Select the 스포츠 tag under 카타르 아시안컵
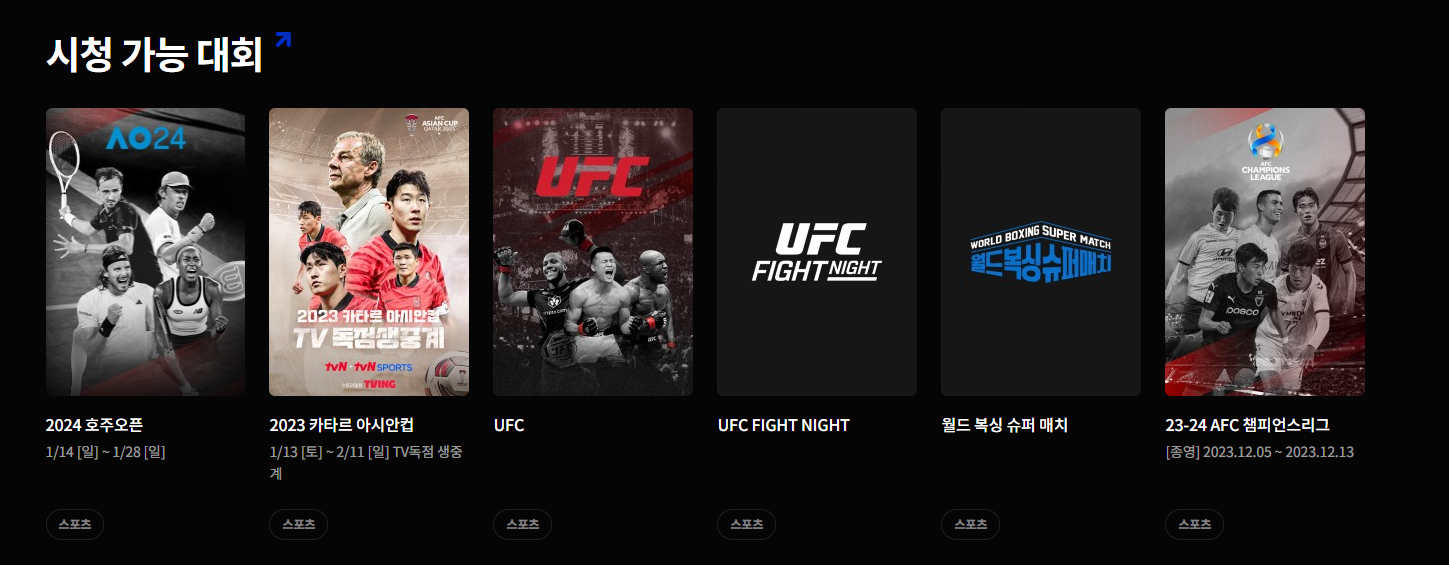Viewport: 1449px width, 565px height. pos(298,524)
